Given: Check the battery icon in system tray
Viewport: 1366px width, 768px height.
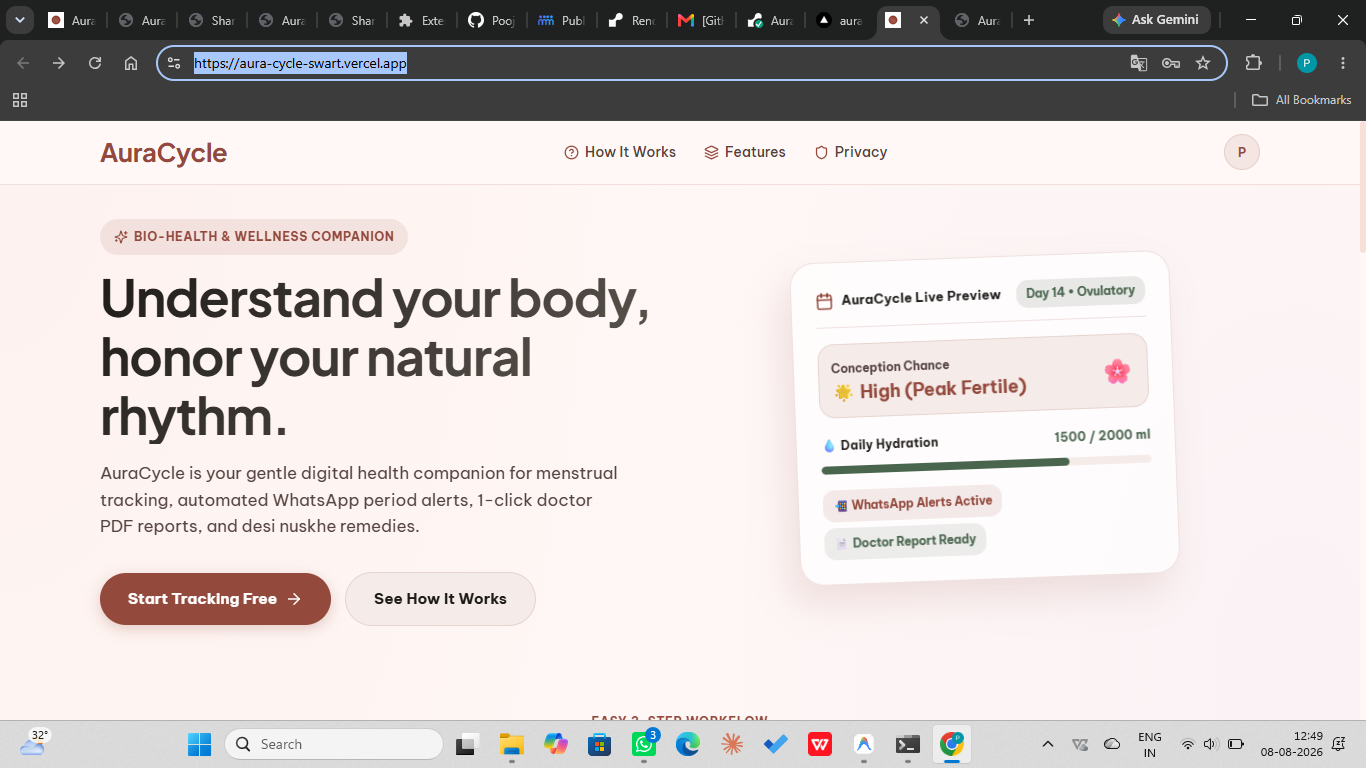Looking at the screenshot, I should (1236, 744).
